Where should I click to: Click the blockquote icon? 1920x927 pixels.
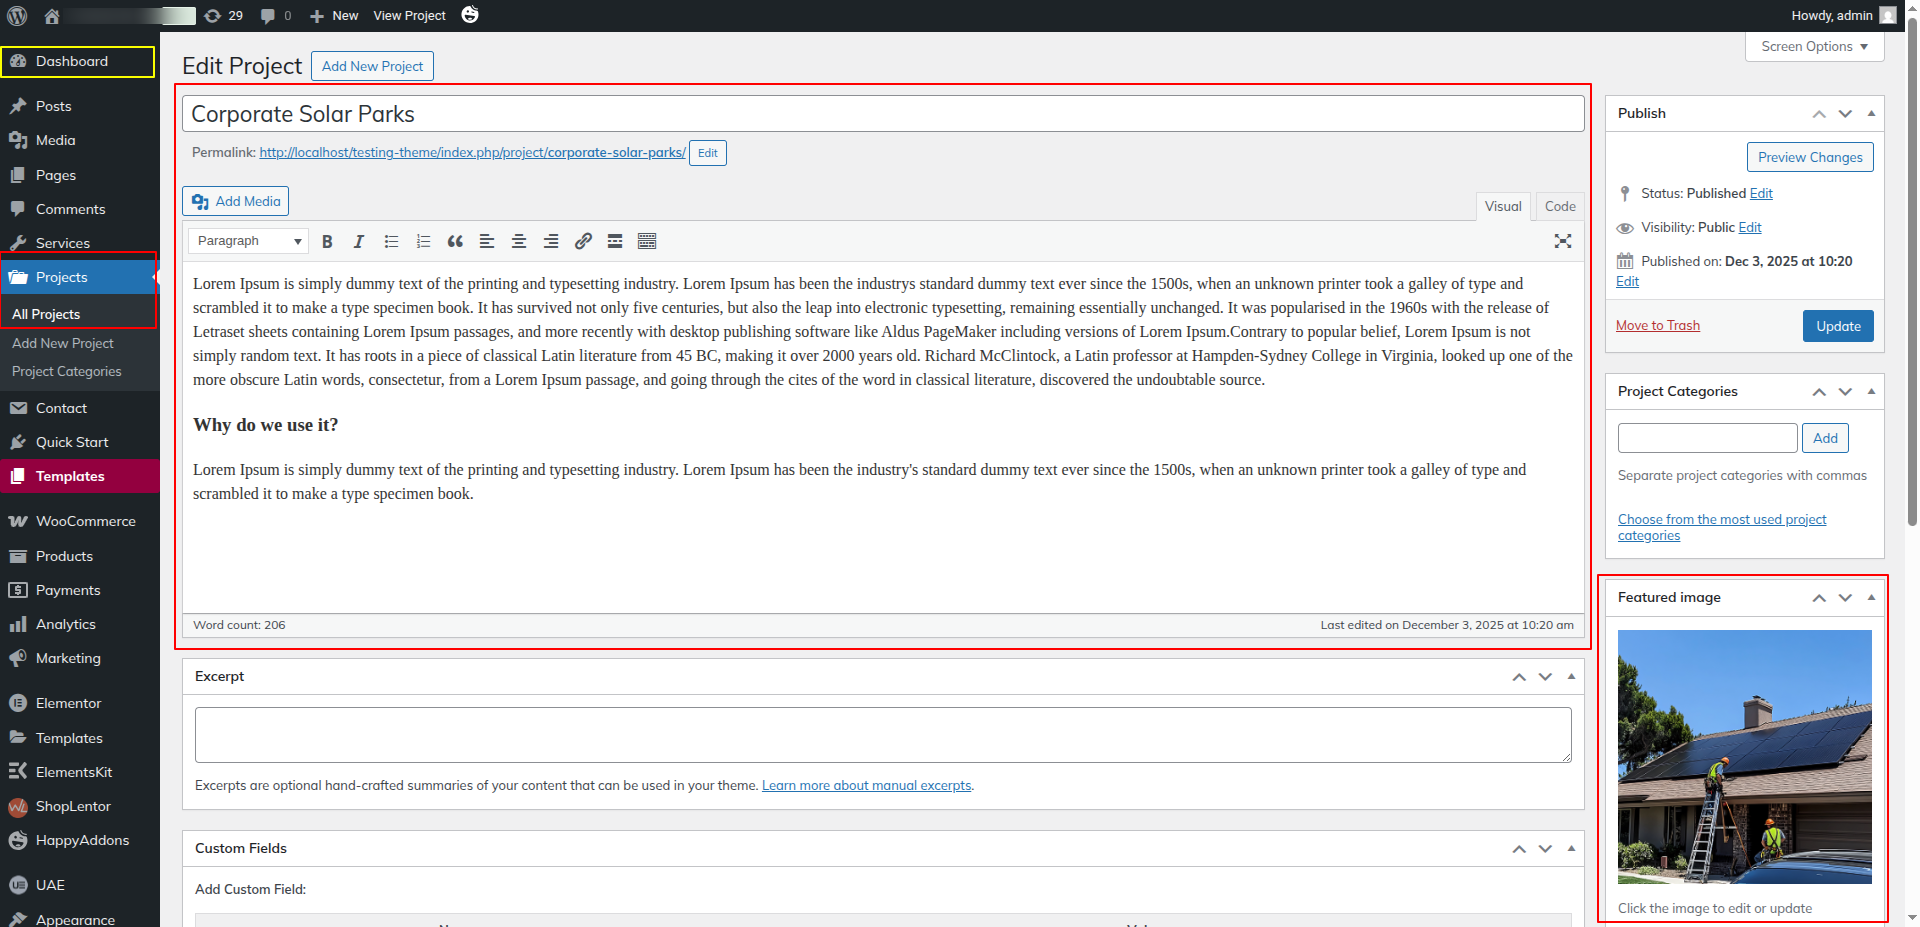[x=455, y=241]
